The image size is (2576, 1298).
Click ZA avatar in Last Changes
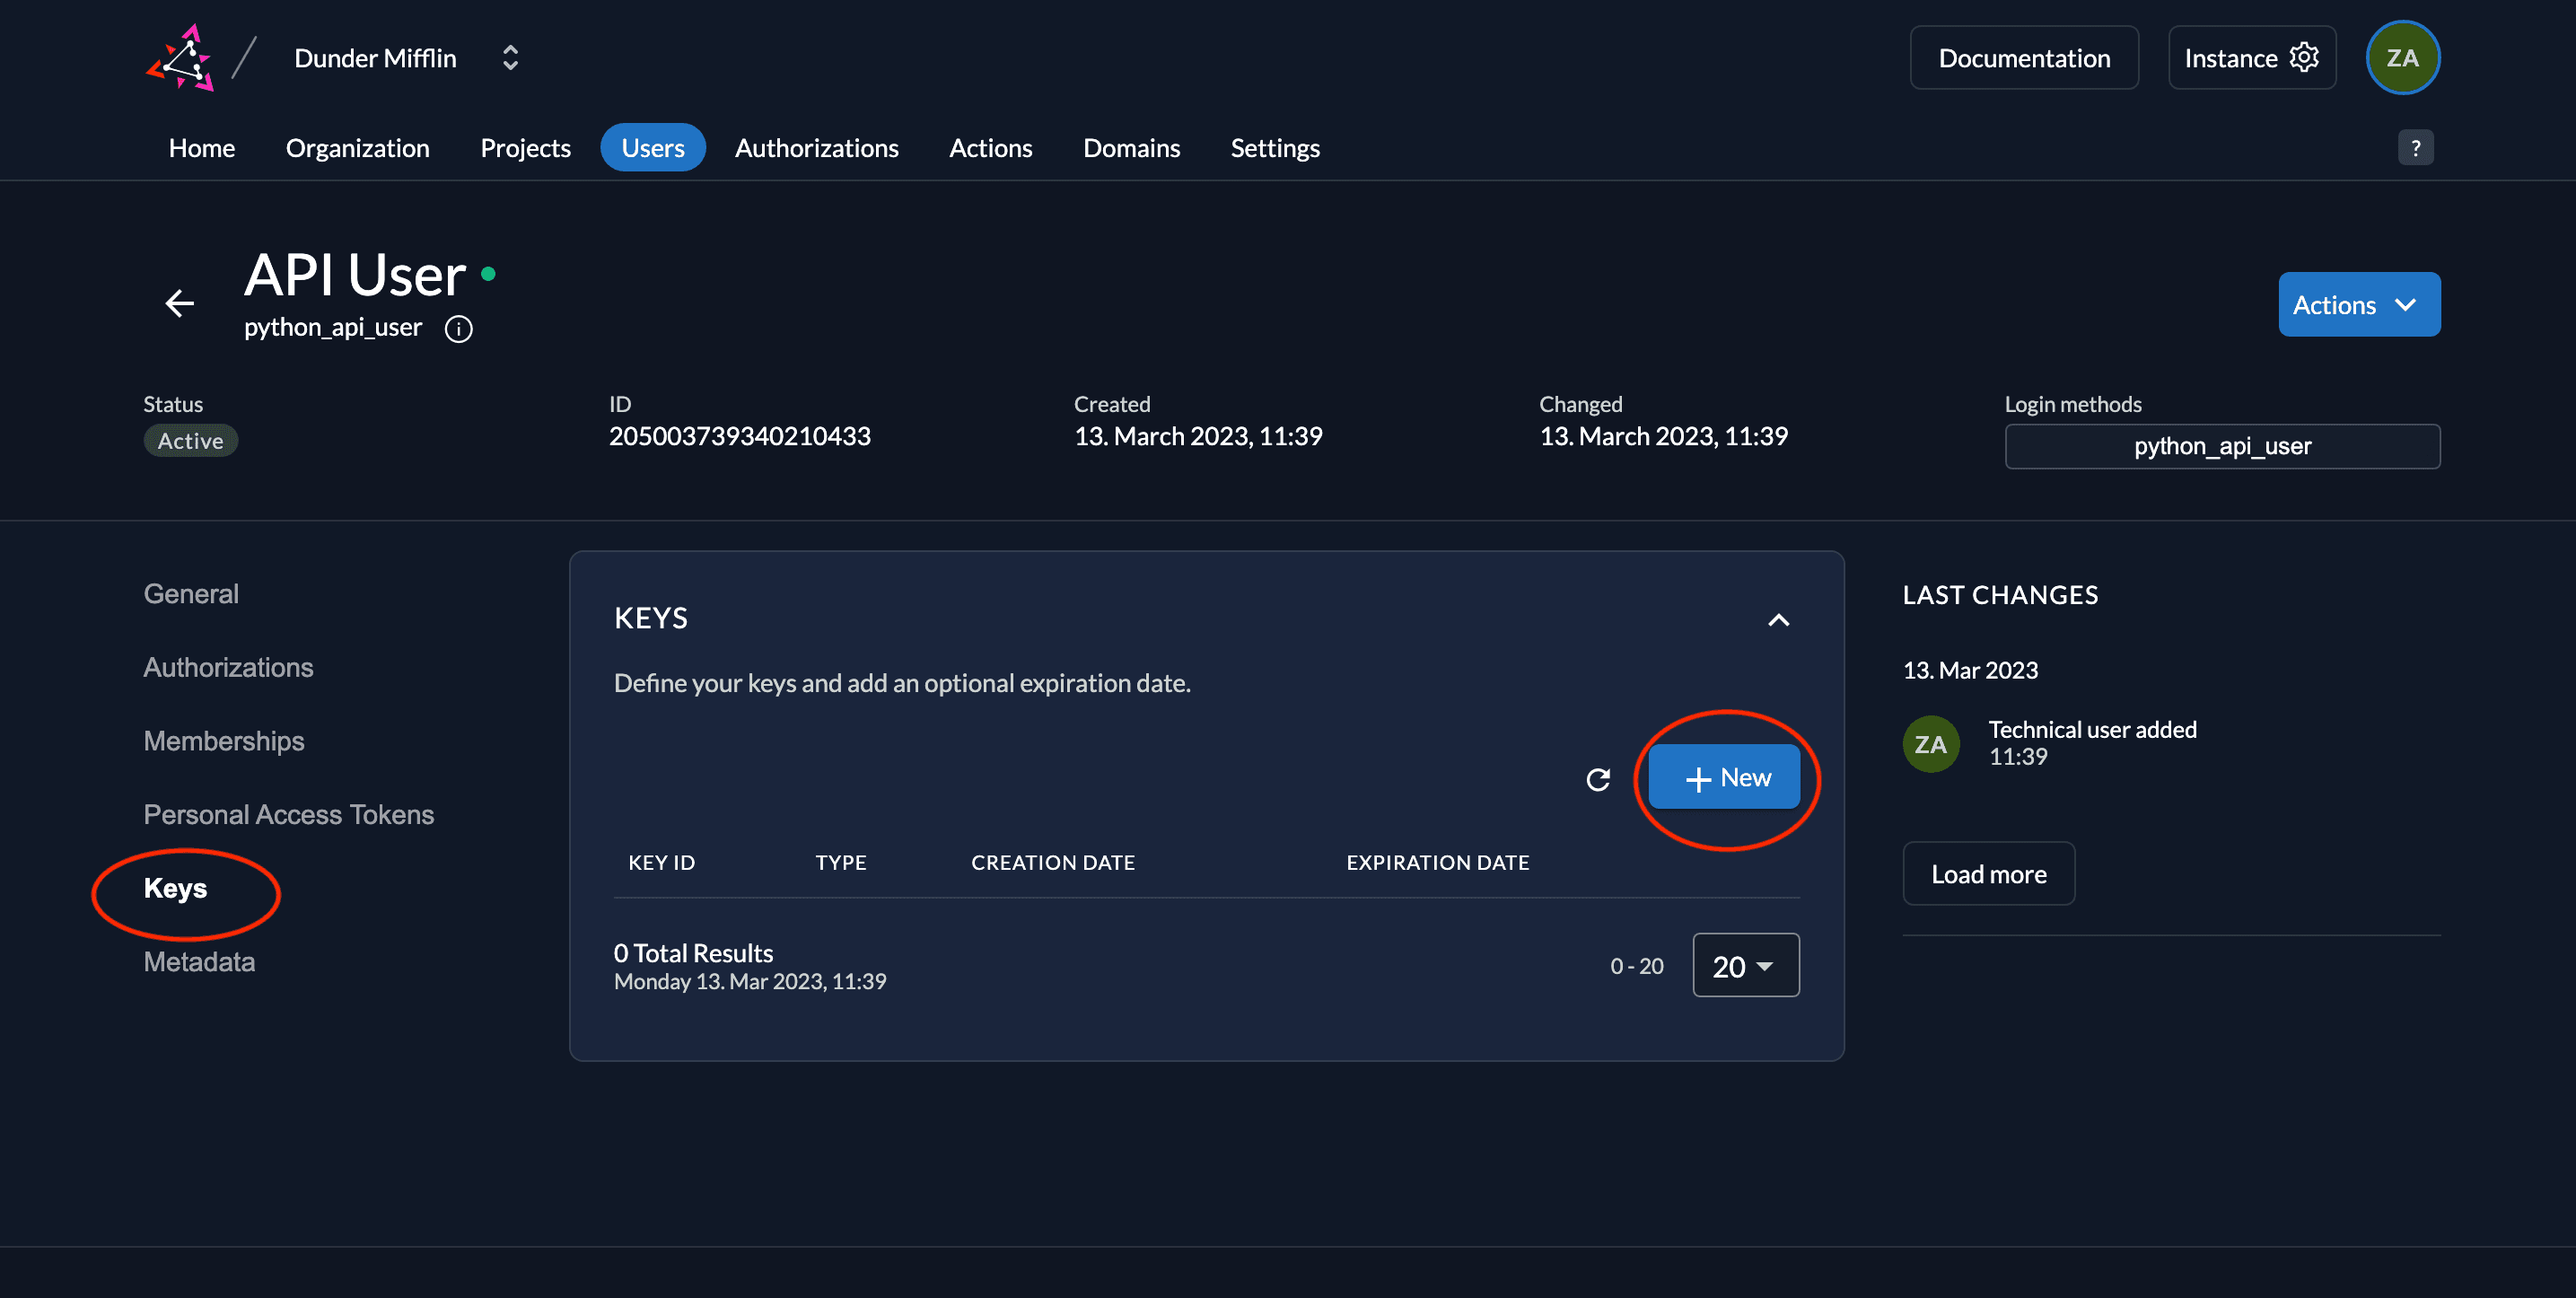pyautogui.click(x=1930, y=744)
